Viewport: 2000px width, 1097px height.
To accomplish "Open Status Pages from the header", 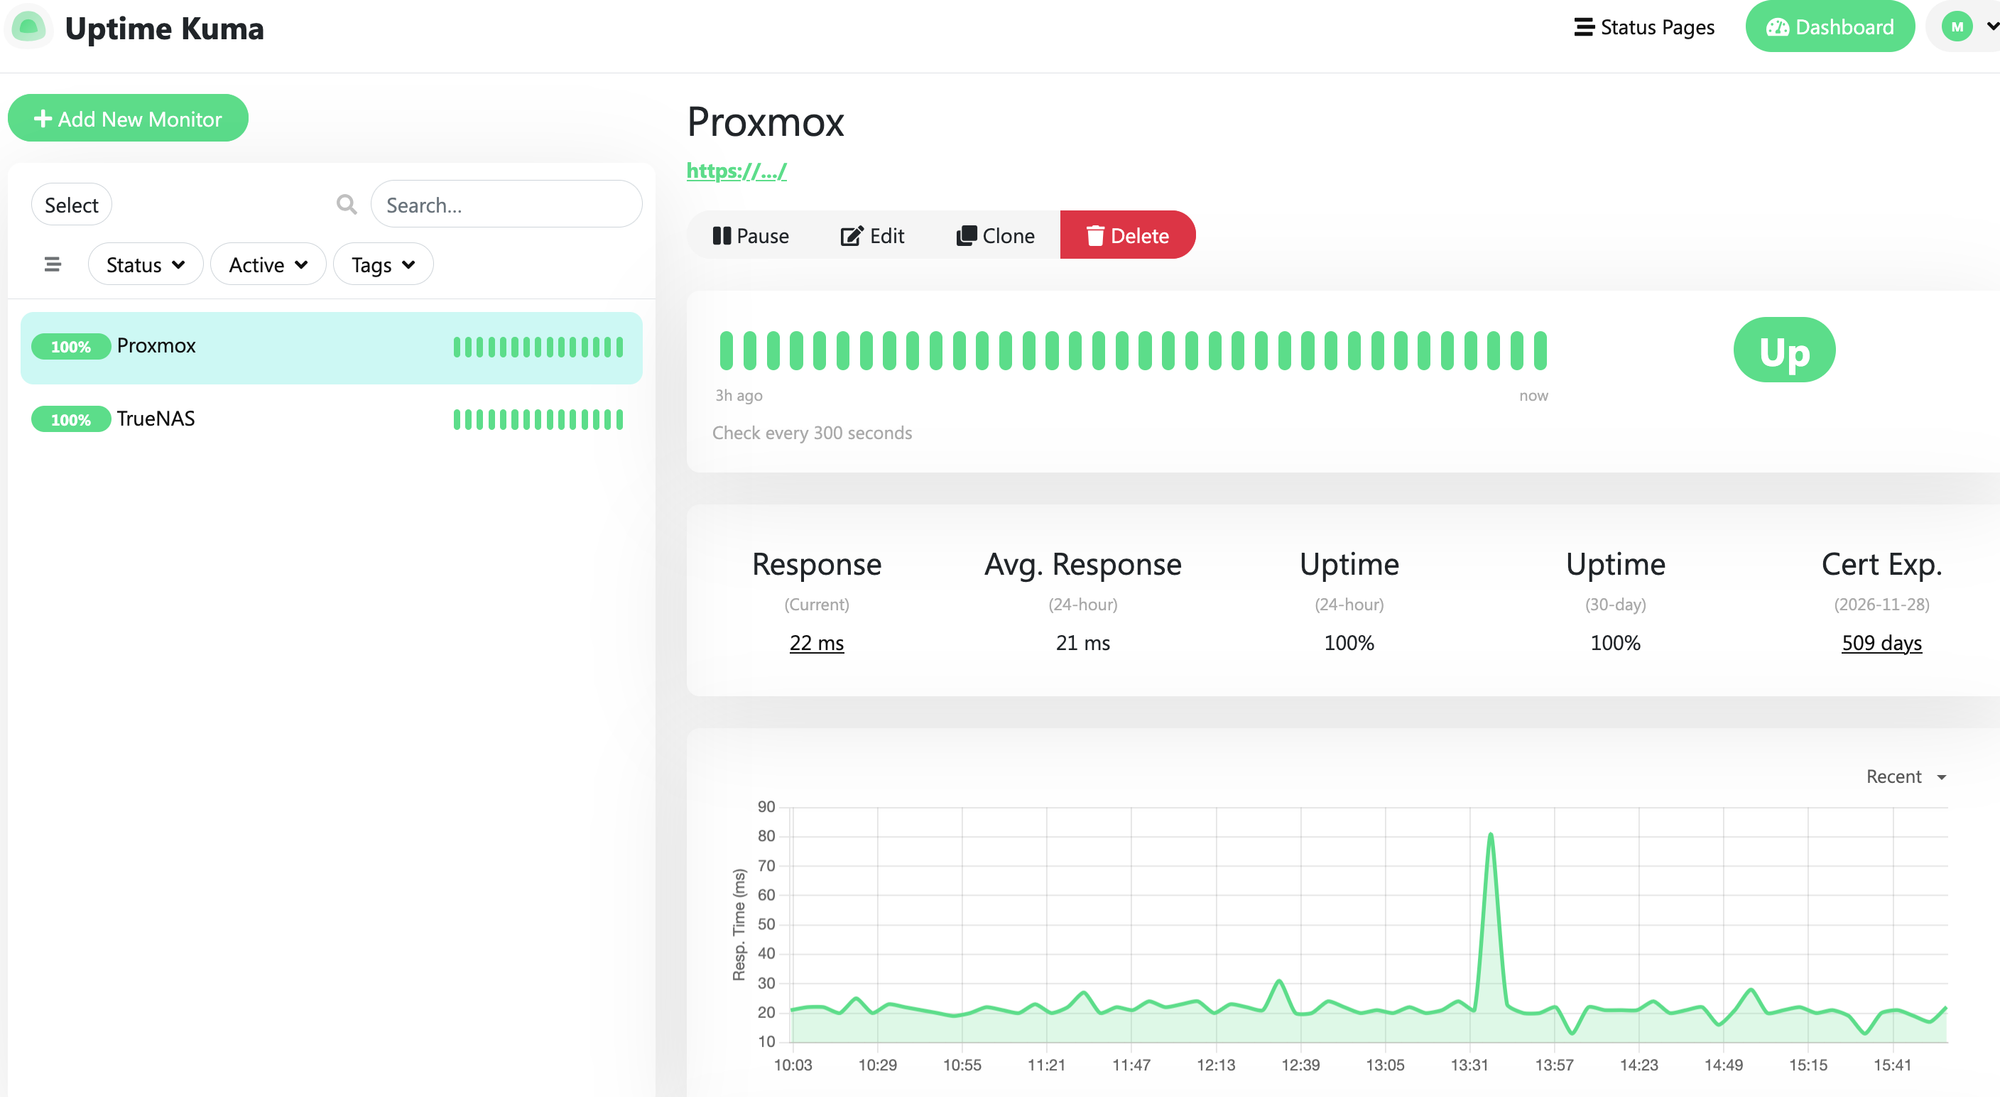I will point(1644,27).
